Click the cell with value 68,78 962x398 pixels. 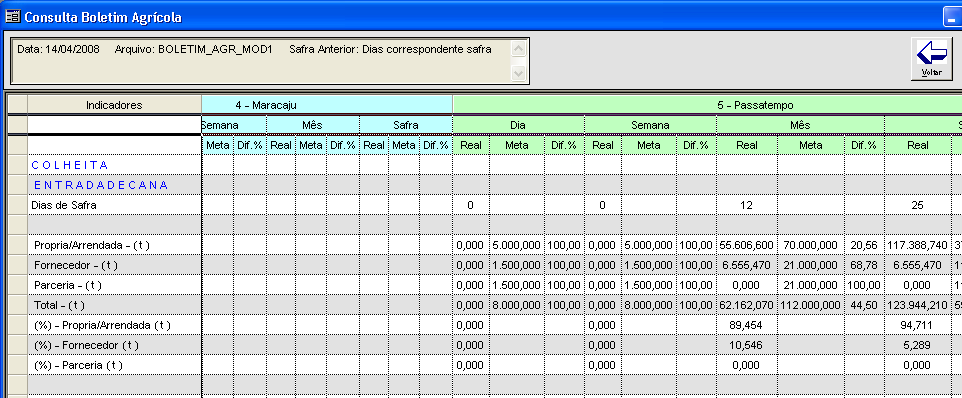click(864, 265)
